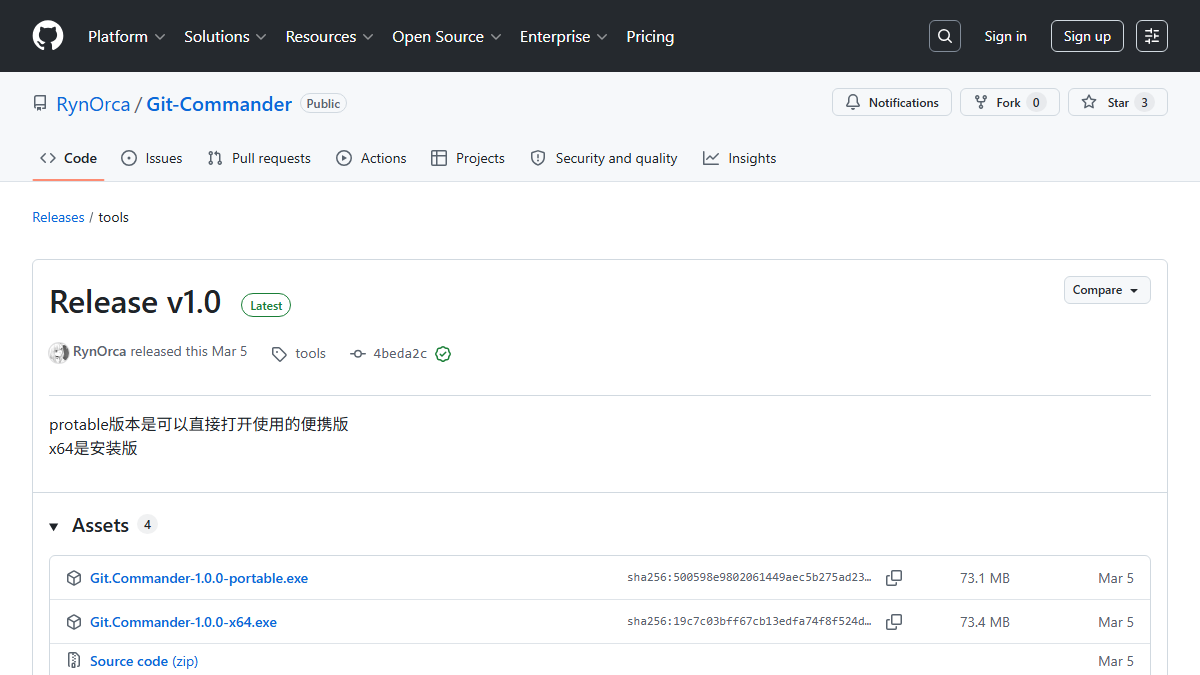Switch to Security and quality tab
This screenshot has width=1200, height=675.
pyautogui.click(x=603, y=158)
